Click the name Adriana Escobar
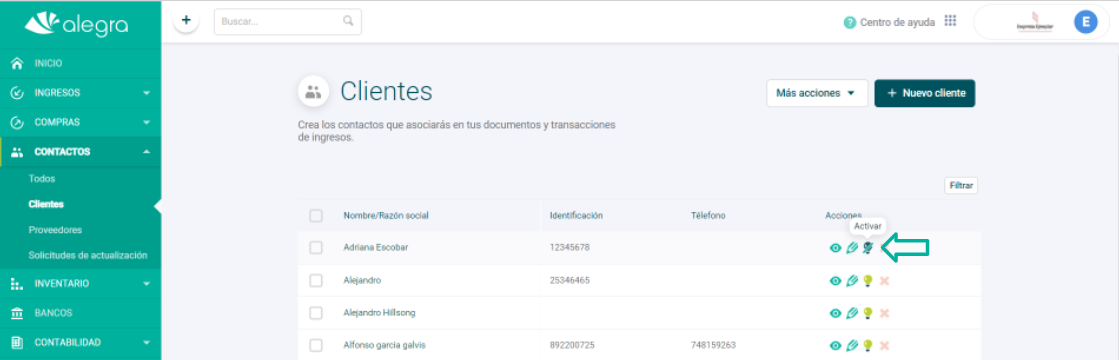This screenshot has width=1119, height=360. 375,248
